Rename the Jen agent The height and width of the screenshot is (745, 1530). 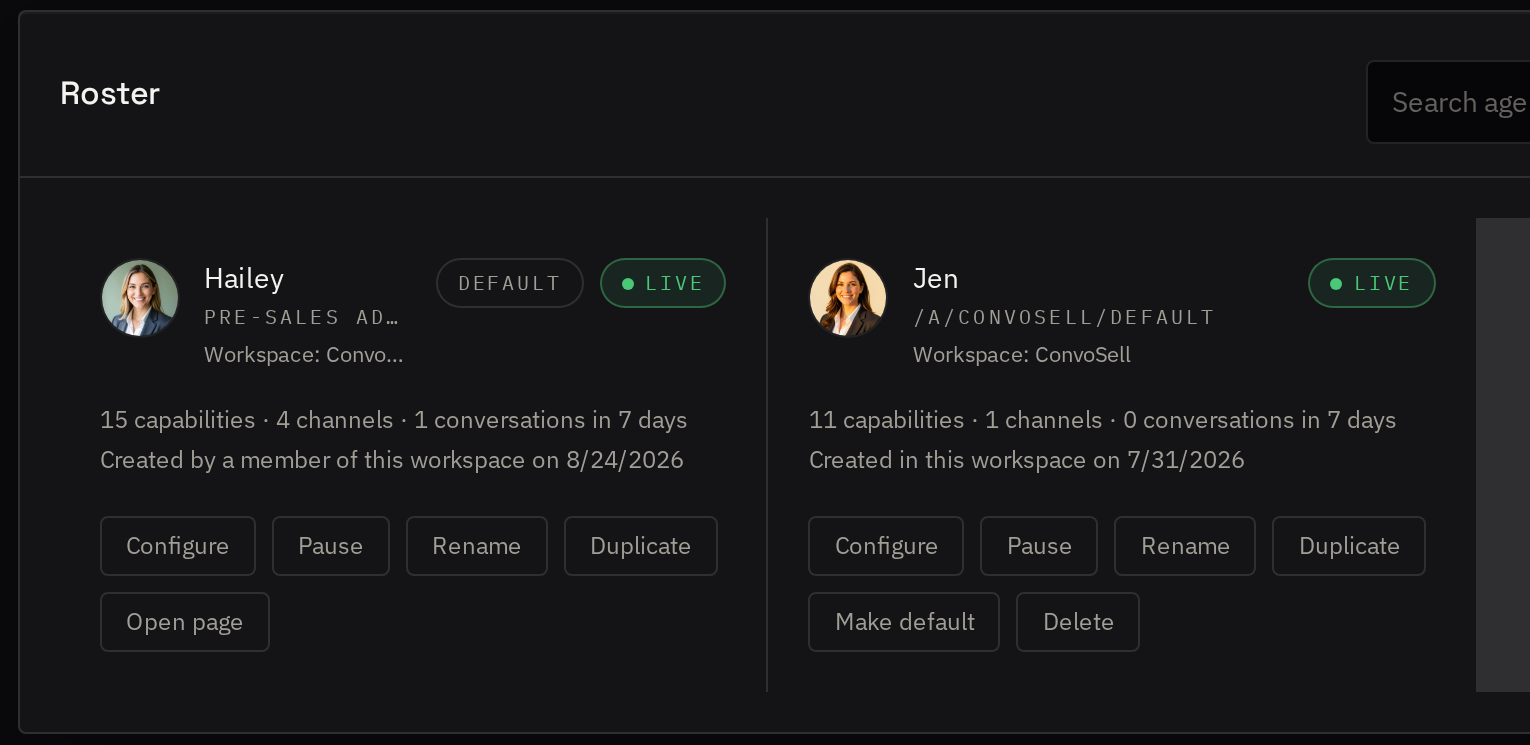point(1185,546)
